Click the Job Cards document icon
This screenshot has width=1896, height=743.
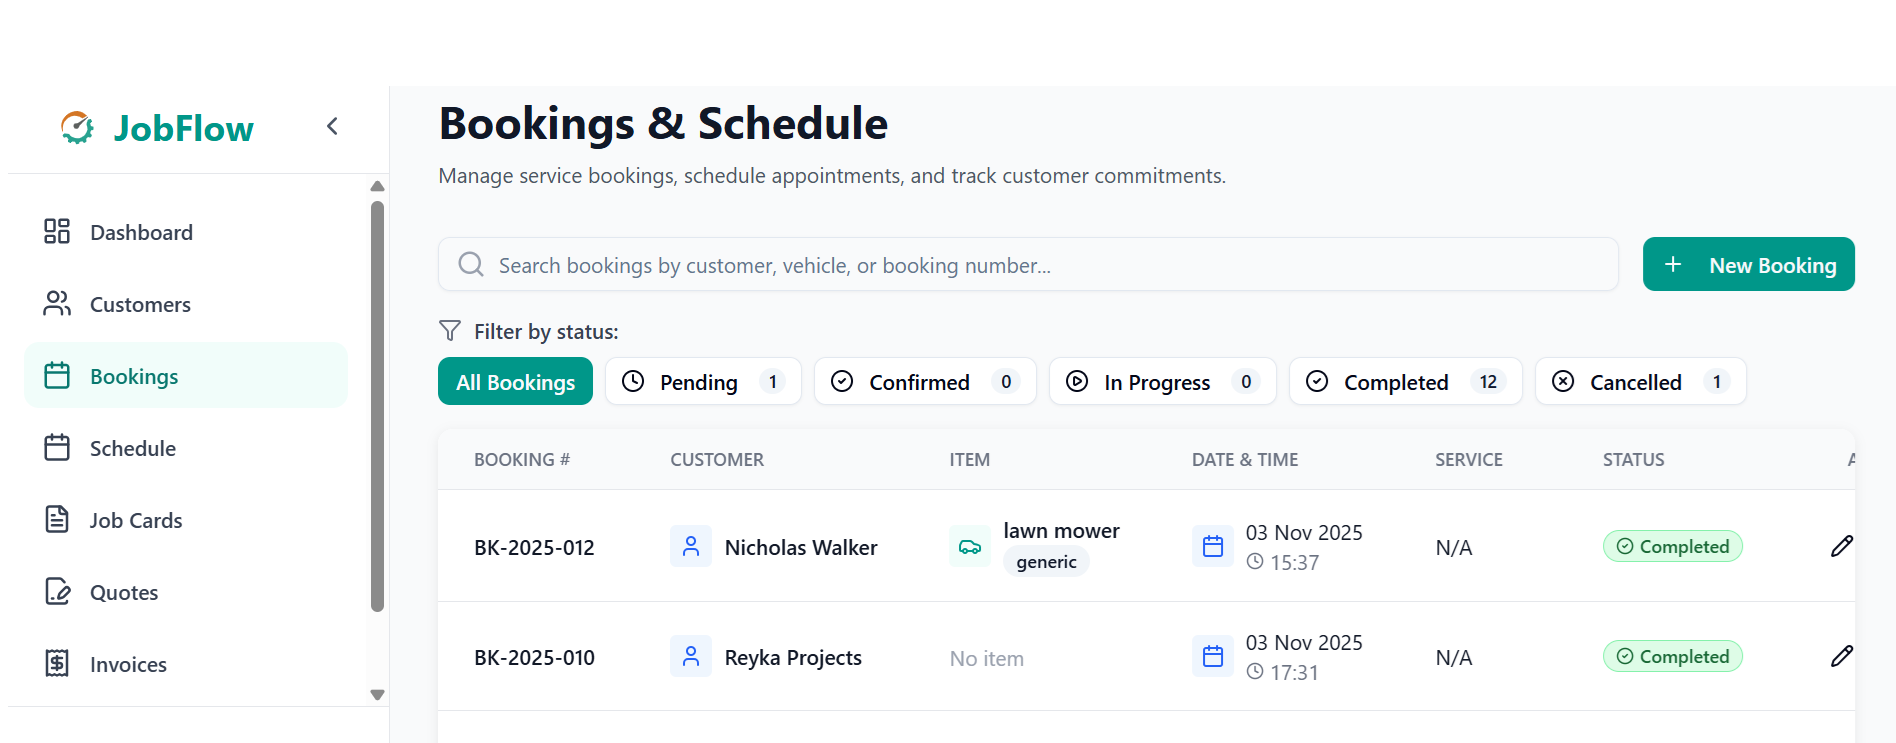(57, 519)
